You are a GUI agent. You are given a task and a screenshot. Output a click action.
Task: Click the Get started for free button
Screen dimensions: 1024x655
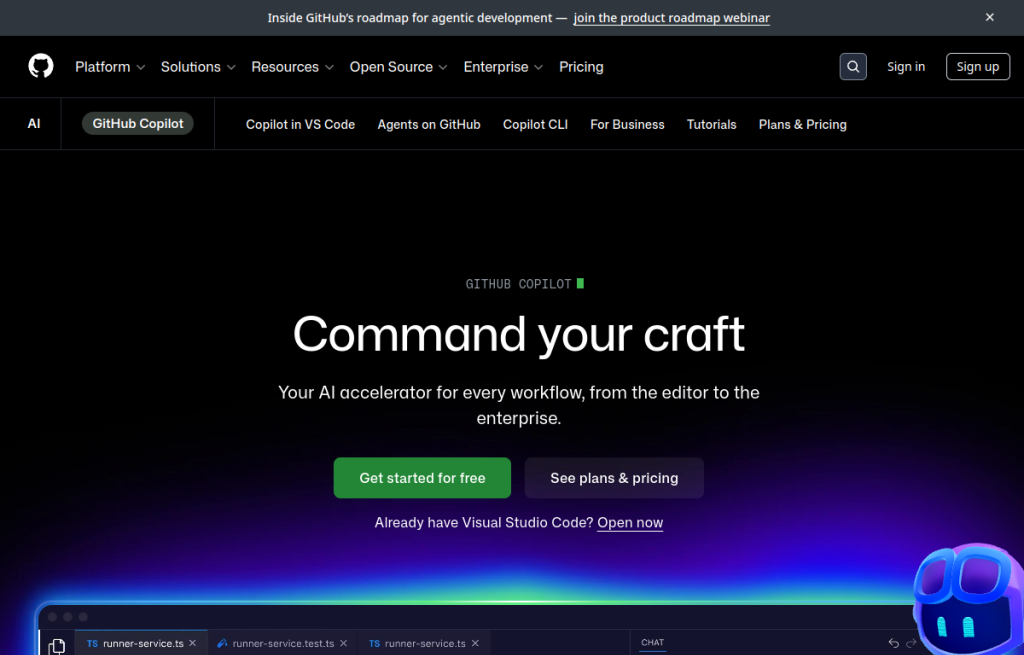pyautogui.click(x=422, y=477)
